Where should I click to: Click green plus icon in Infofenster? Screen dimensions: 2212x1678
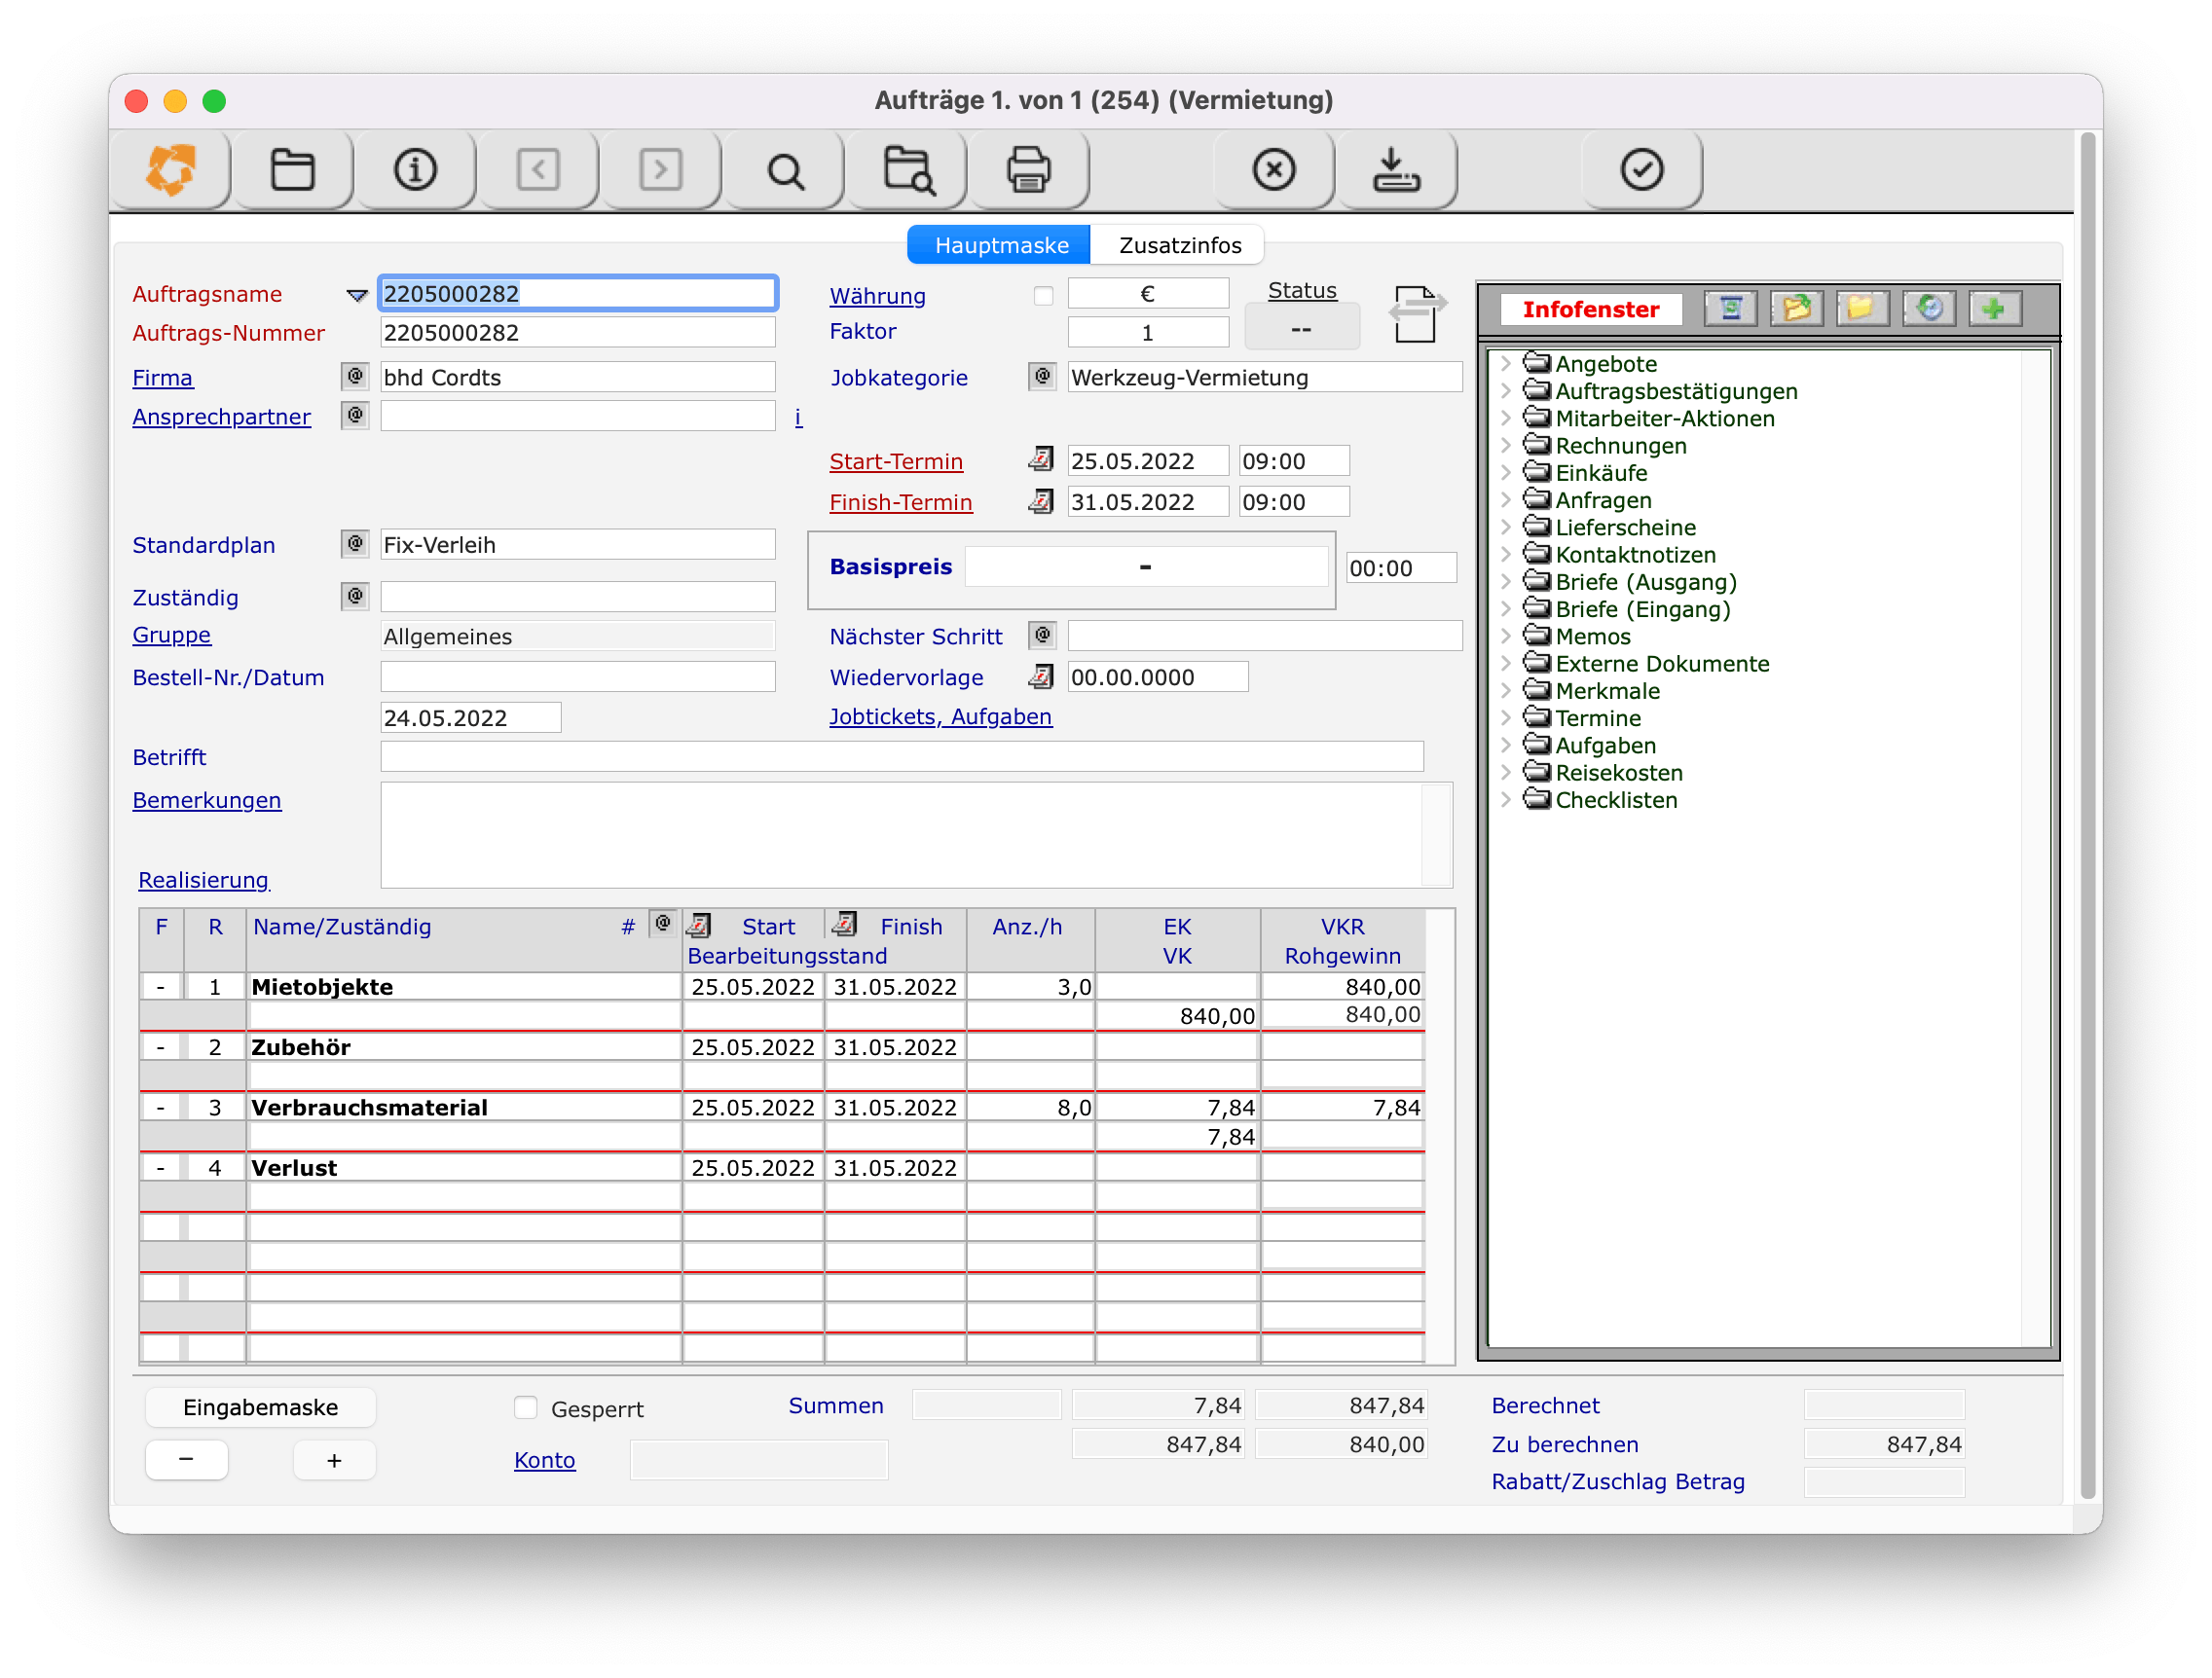pyautogui.click(x=1993, y=309)
